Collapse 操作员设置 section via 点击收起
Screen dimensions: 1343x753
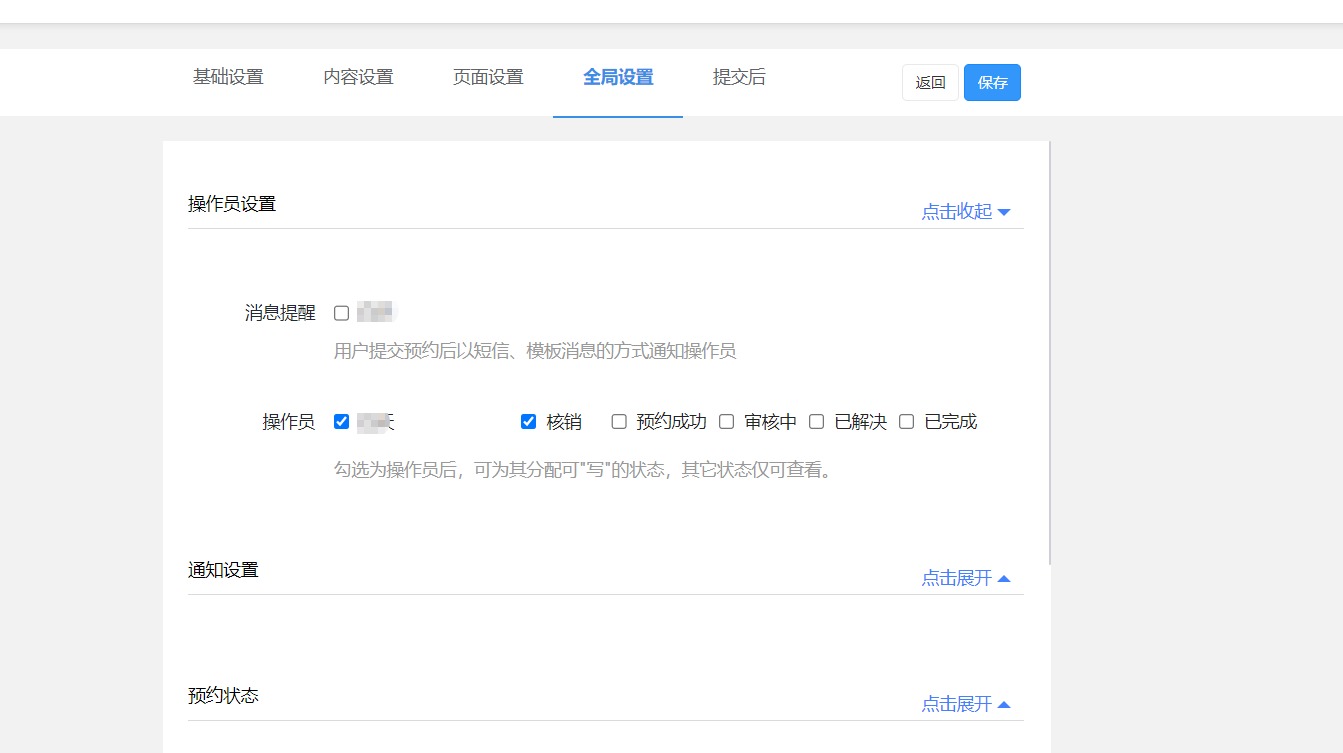click(965, 212)
